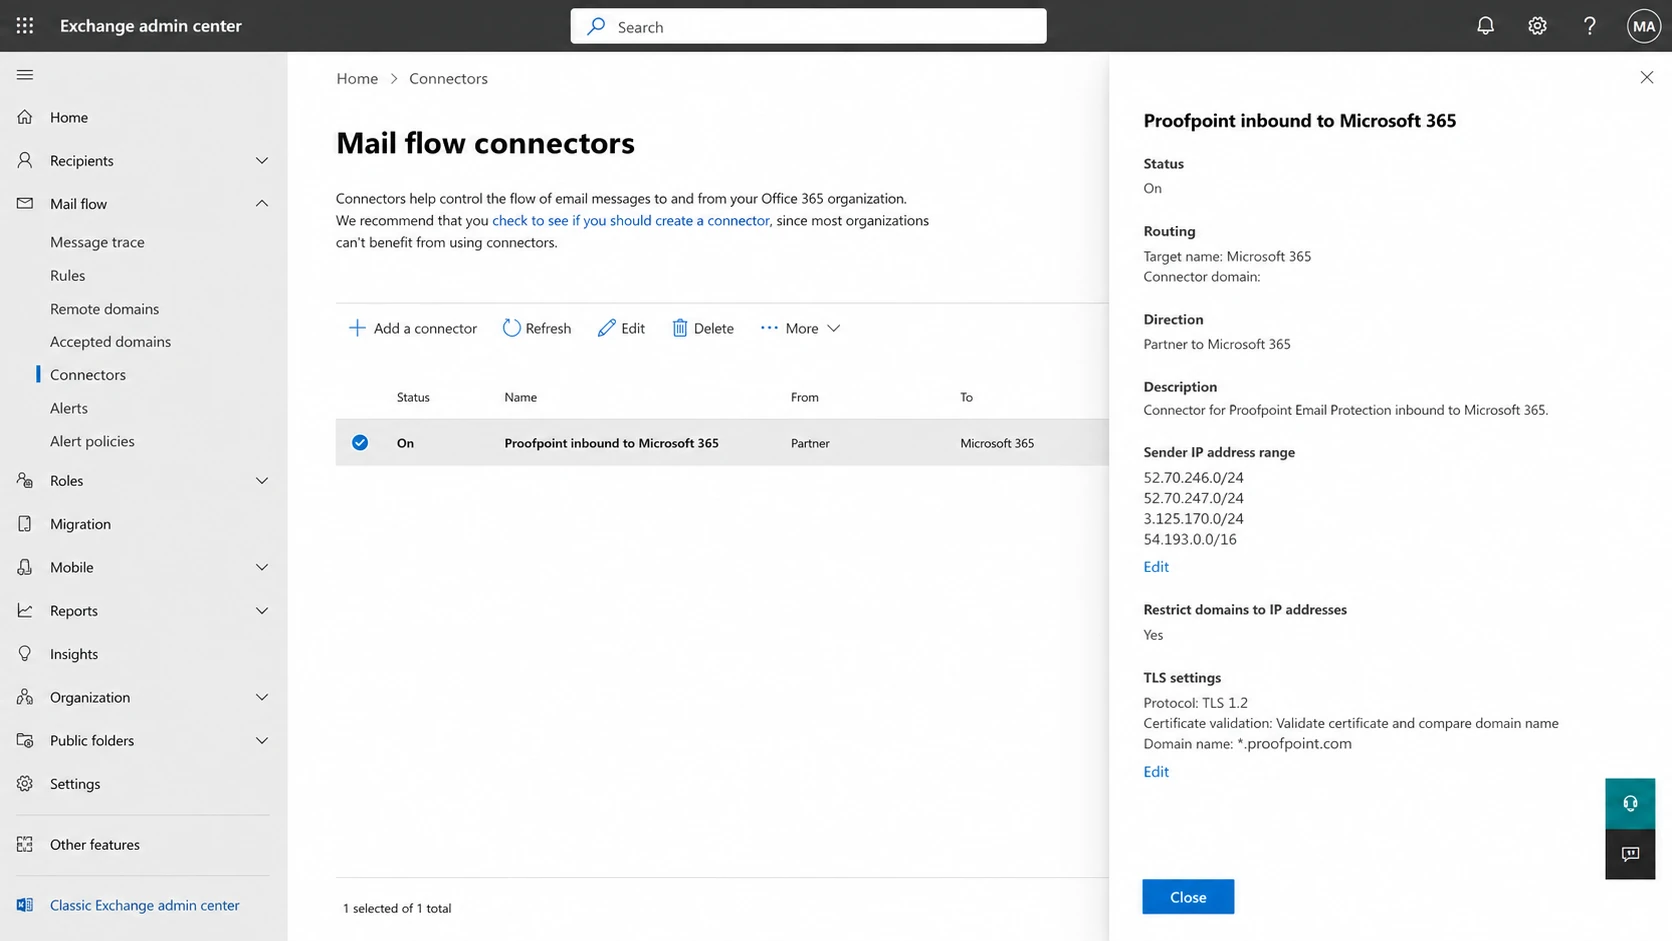Image resolution: width=1672 pixels, height=941 pixels.
Task: Click the search magnifier icon
Action: click(596, 27)
